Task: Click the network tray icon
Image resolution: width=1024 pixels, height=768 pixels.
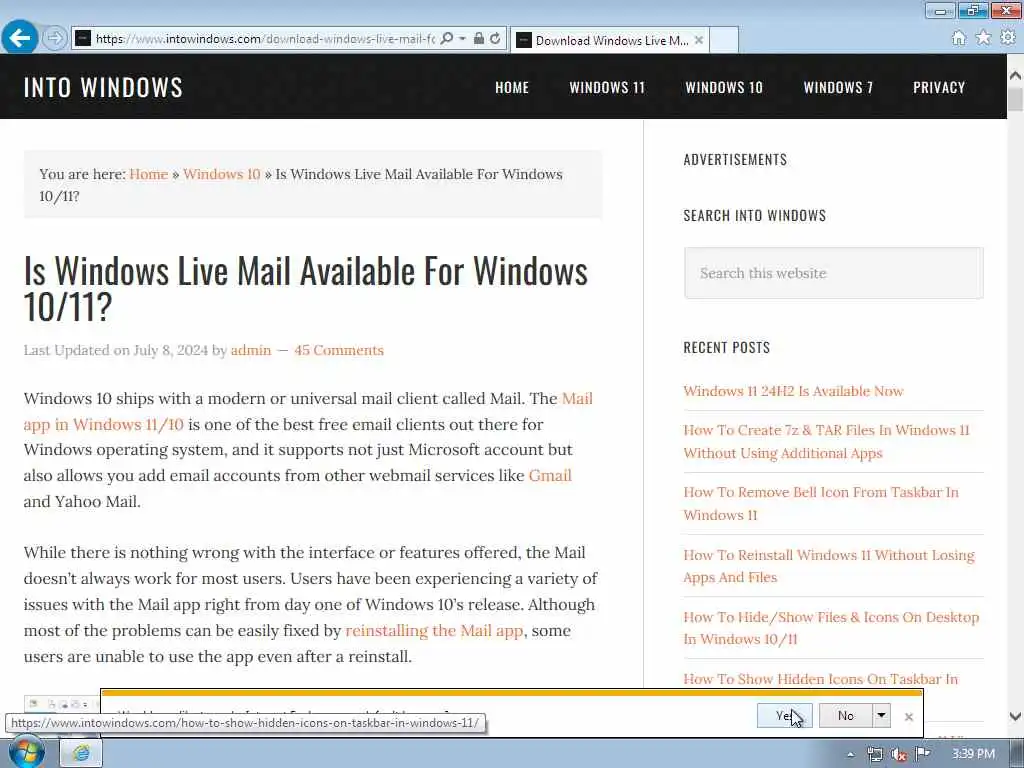Action: 875,754
